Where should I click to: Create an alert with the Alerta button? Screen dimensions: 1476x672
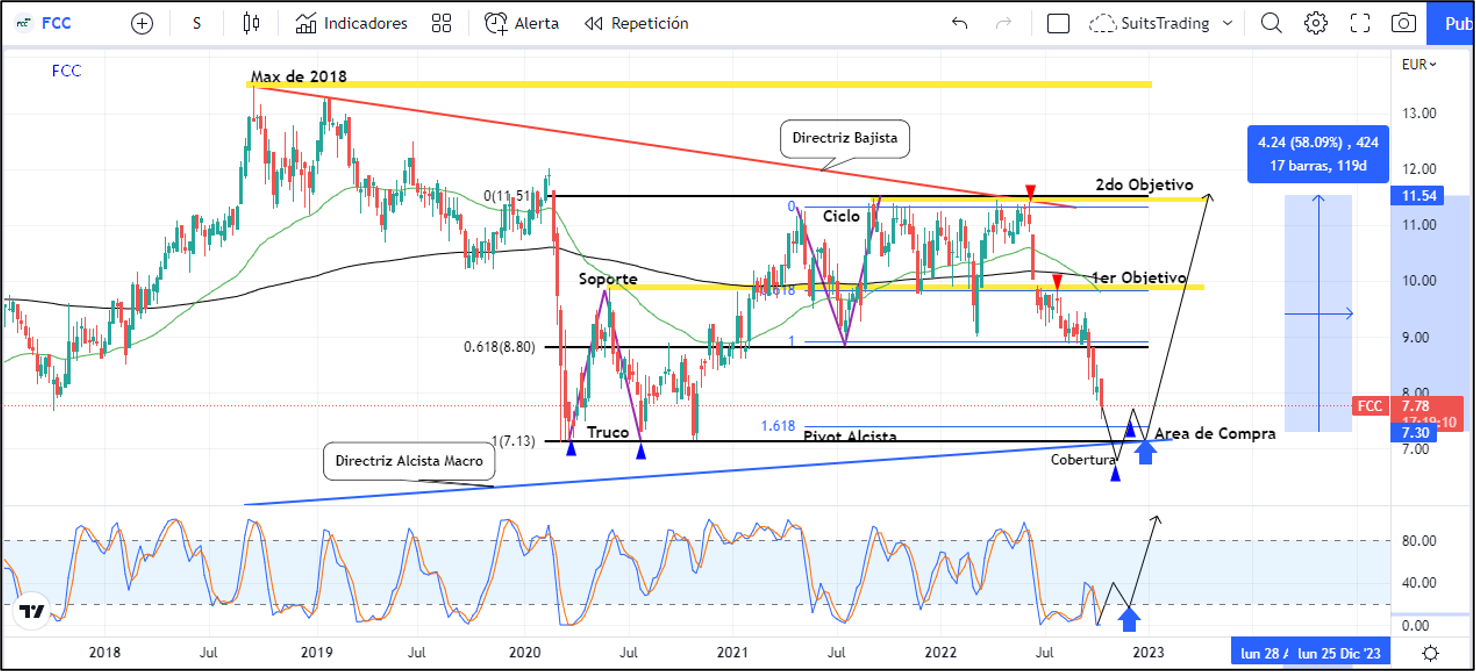click(x=522, y=23)
